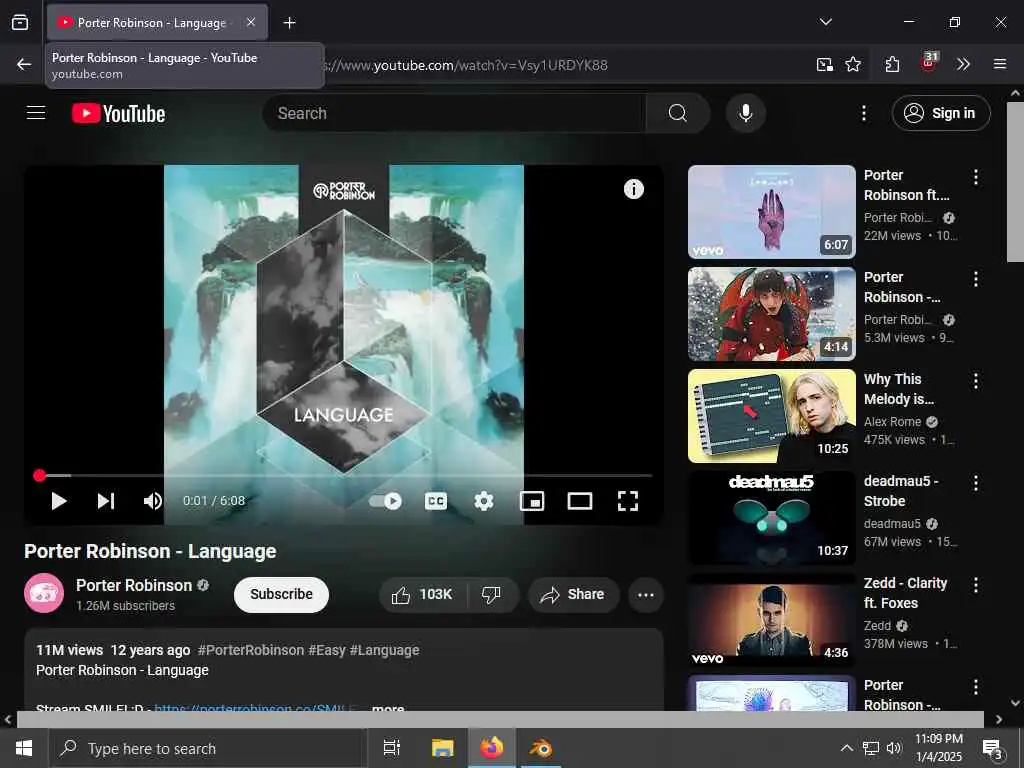Click the video info card icon
The height and width of the screenshot is (768, 1024).
tap(633, 189)
